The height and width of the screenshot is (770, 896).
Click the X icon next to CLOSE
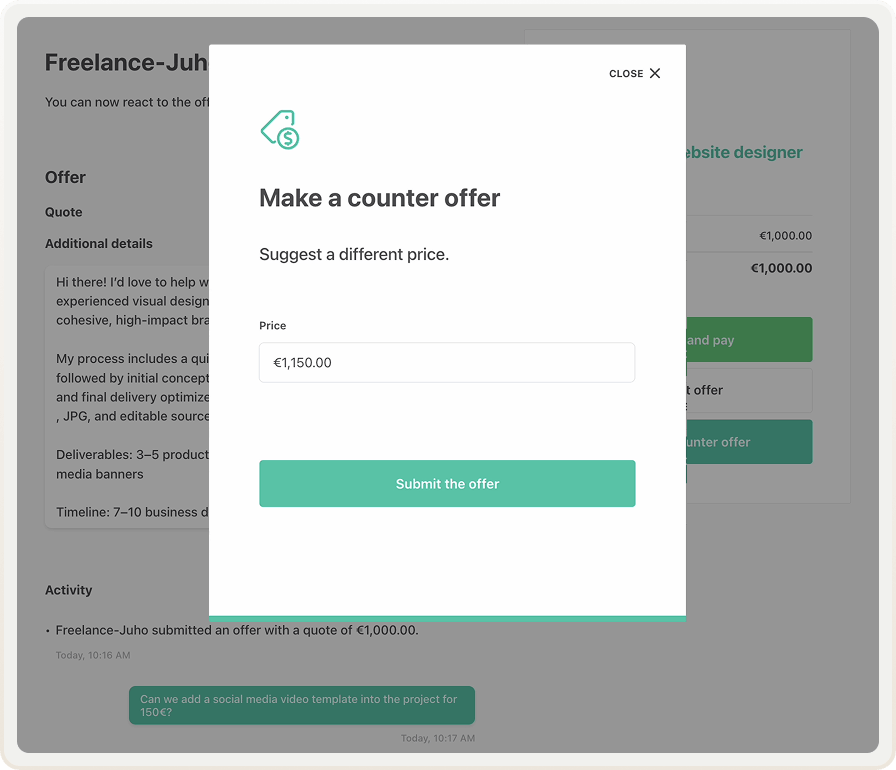tap(655, 73)
